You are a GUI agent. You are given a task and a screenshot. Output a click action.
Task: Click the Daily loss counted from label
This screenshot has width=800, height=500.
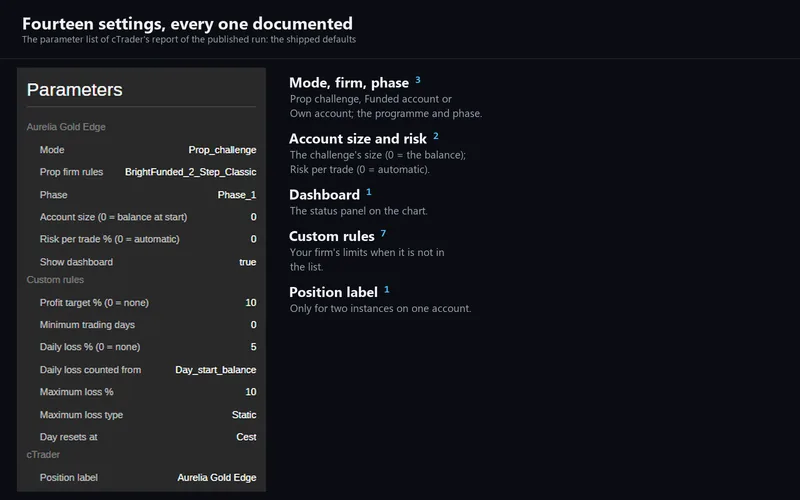coord(90,370)
